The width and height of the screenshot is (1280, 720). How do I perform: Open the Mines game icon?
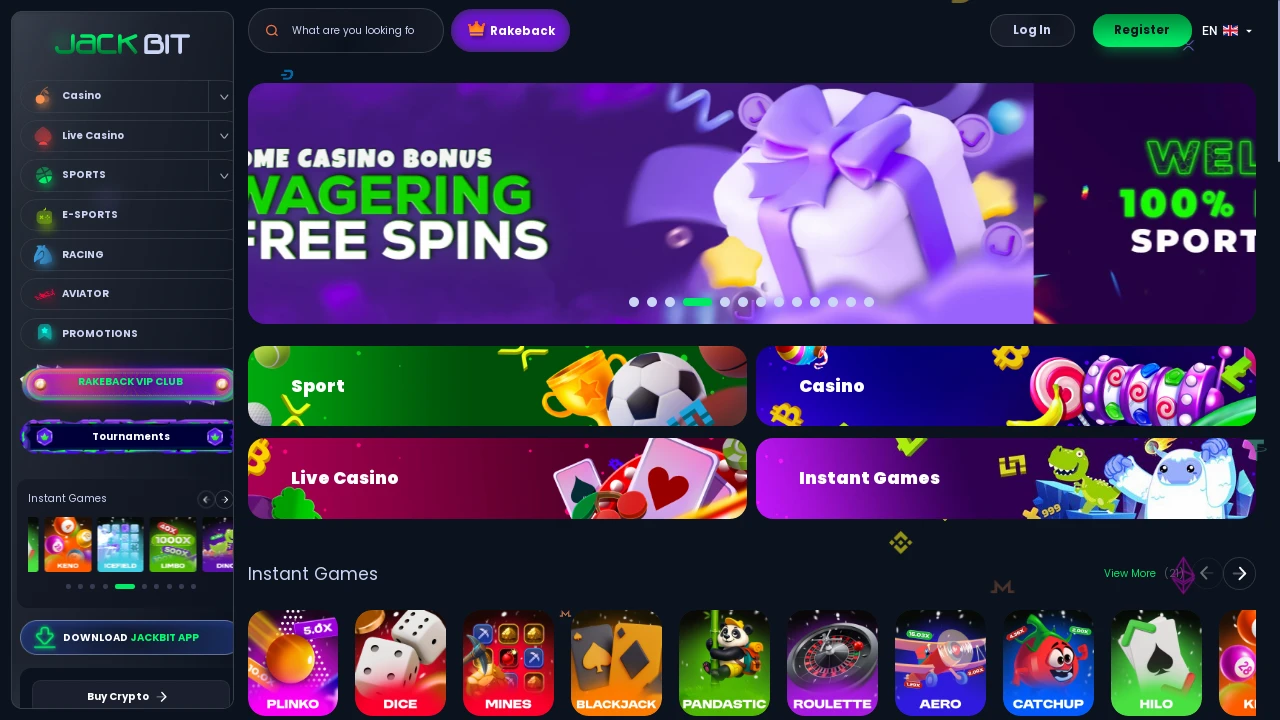tap(508, 663)
